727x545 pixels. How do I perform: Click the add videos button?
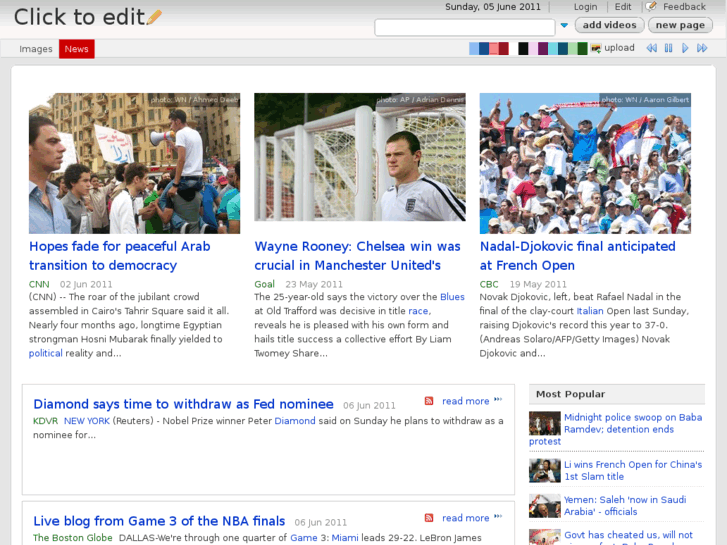[609, 25]
